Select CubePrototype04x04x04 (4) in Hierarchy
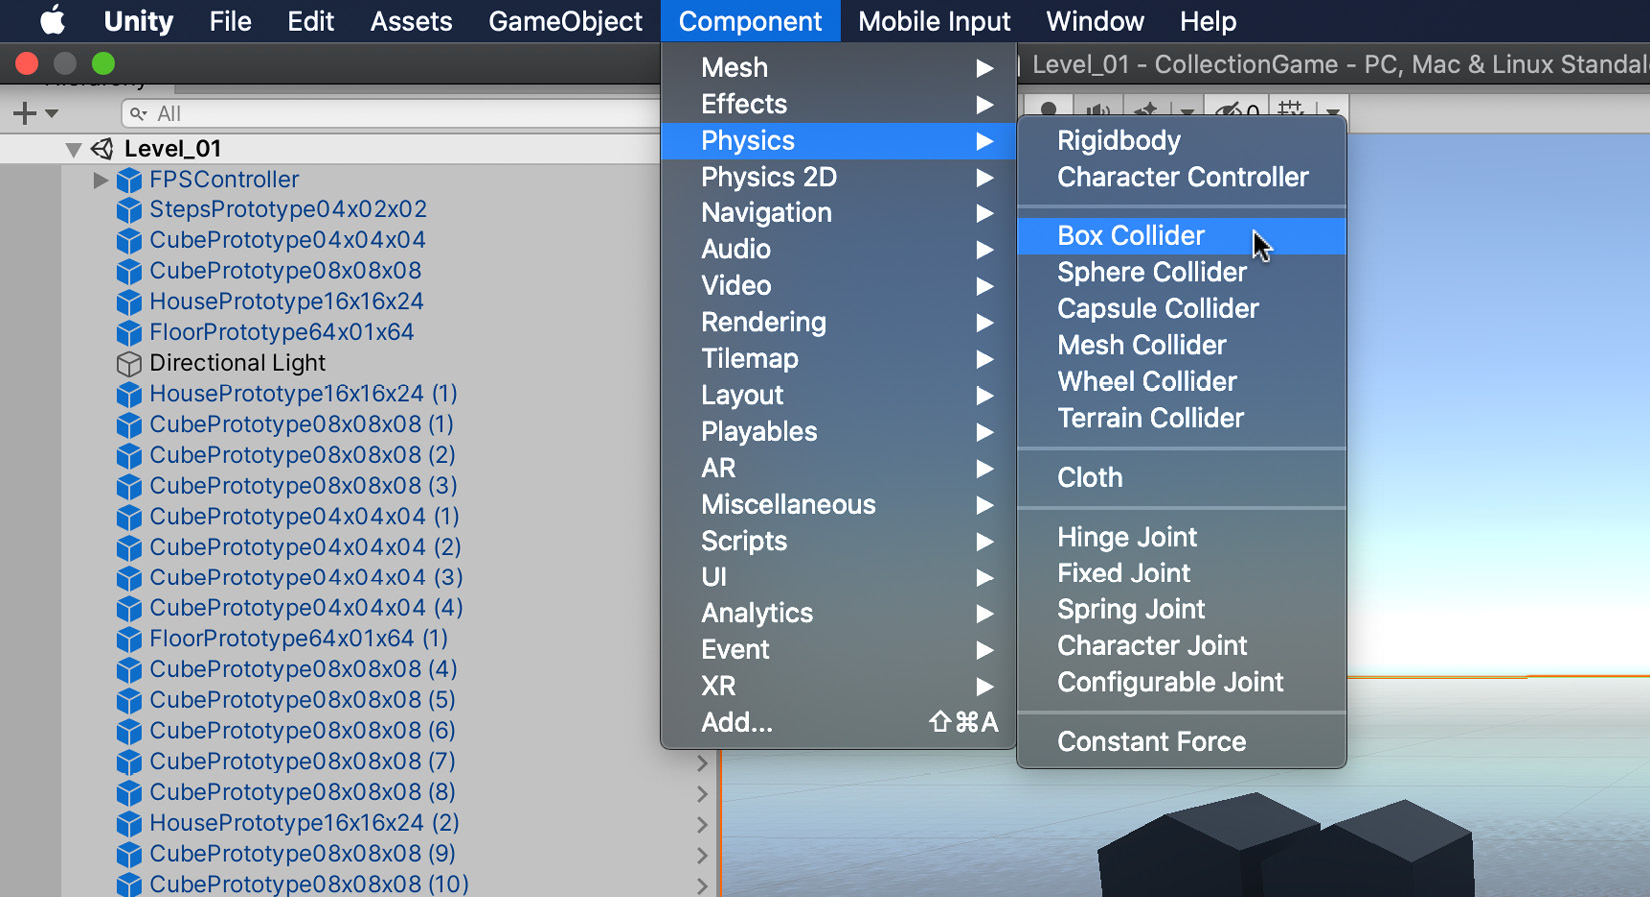Screen dimensions: 1650x897 click(x=306, y=608)
